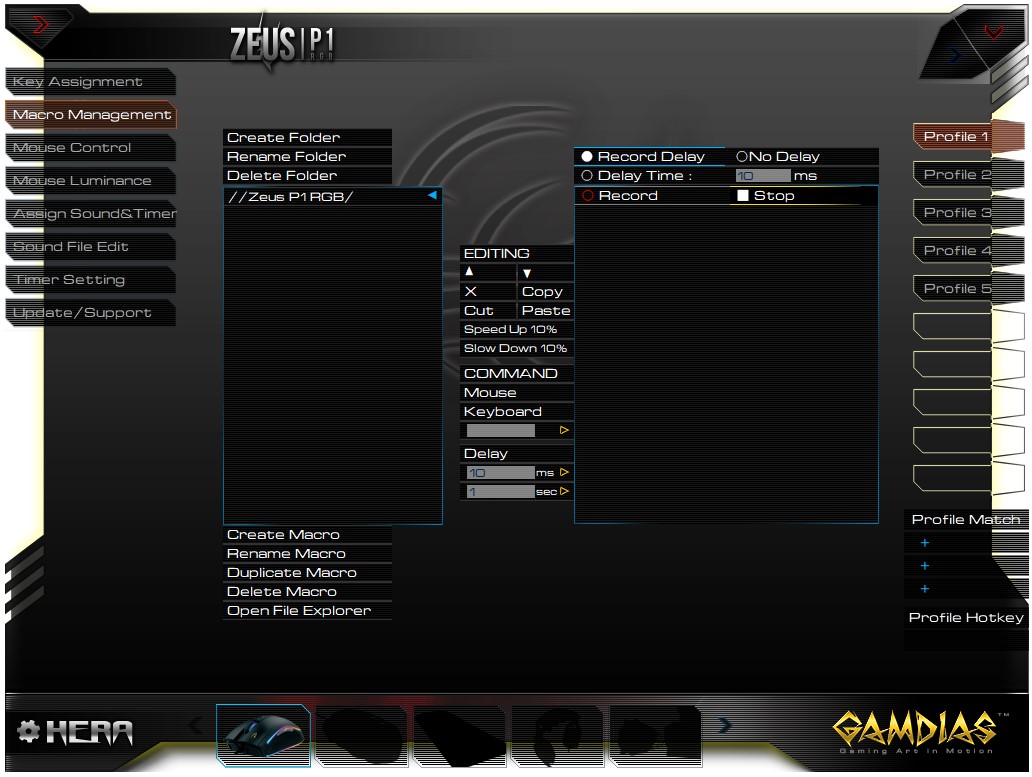Click the first plus under Profile Match
The height and width of the screenshot is (777, 1032).
tap(925, 543)
